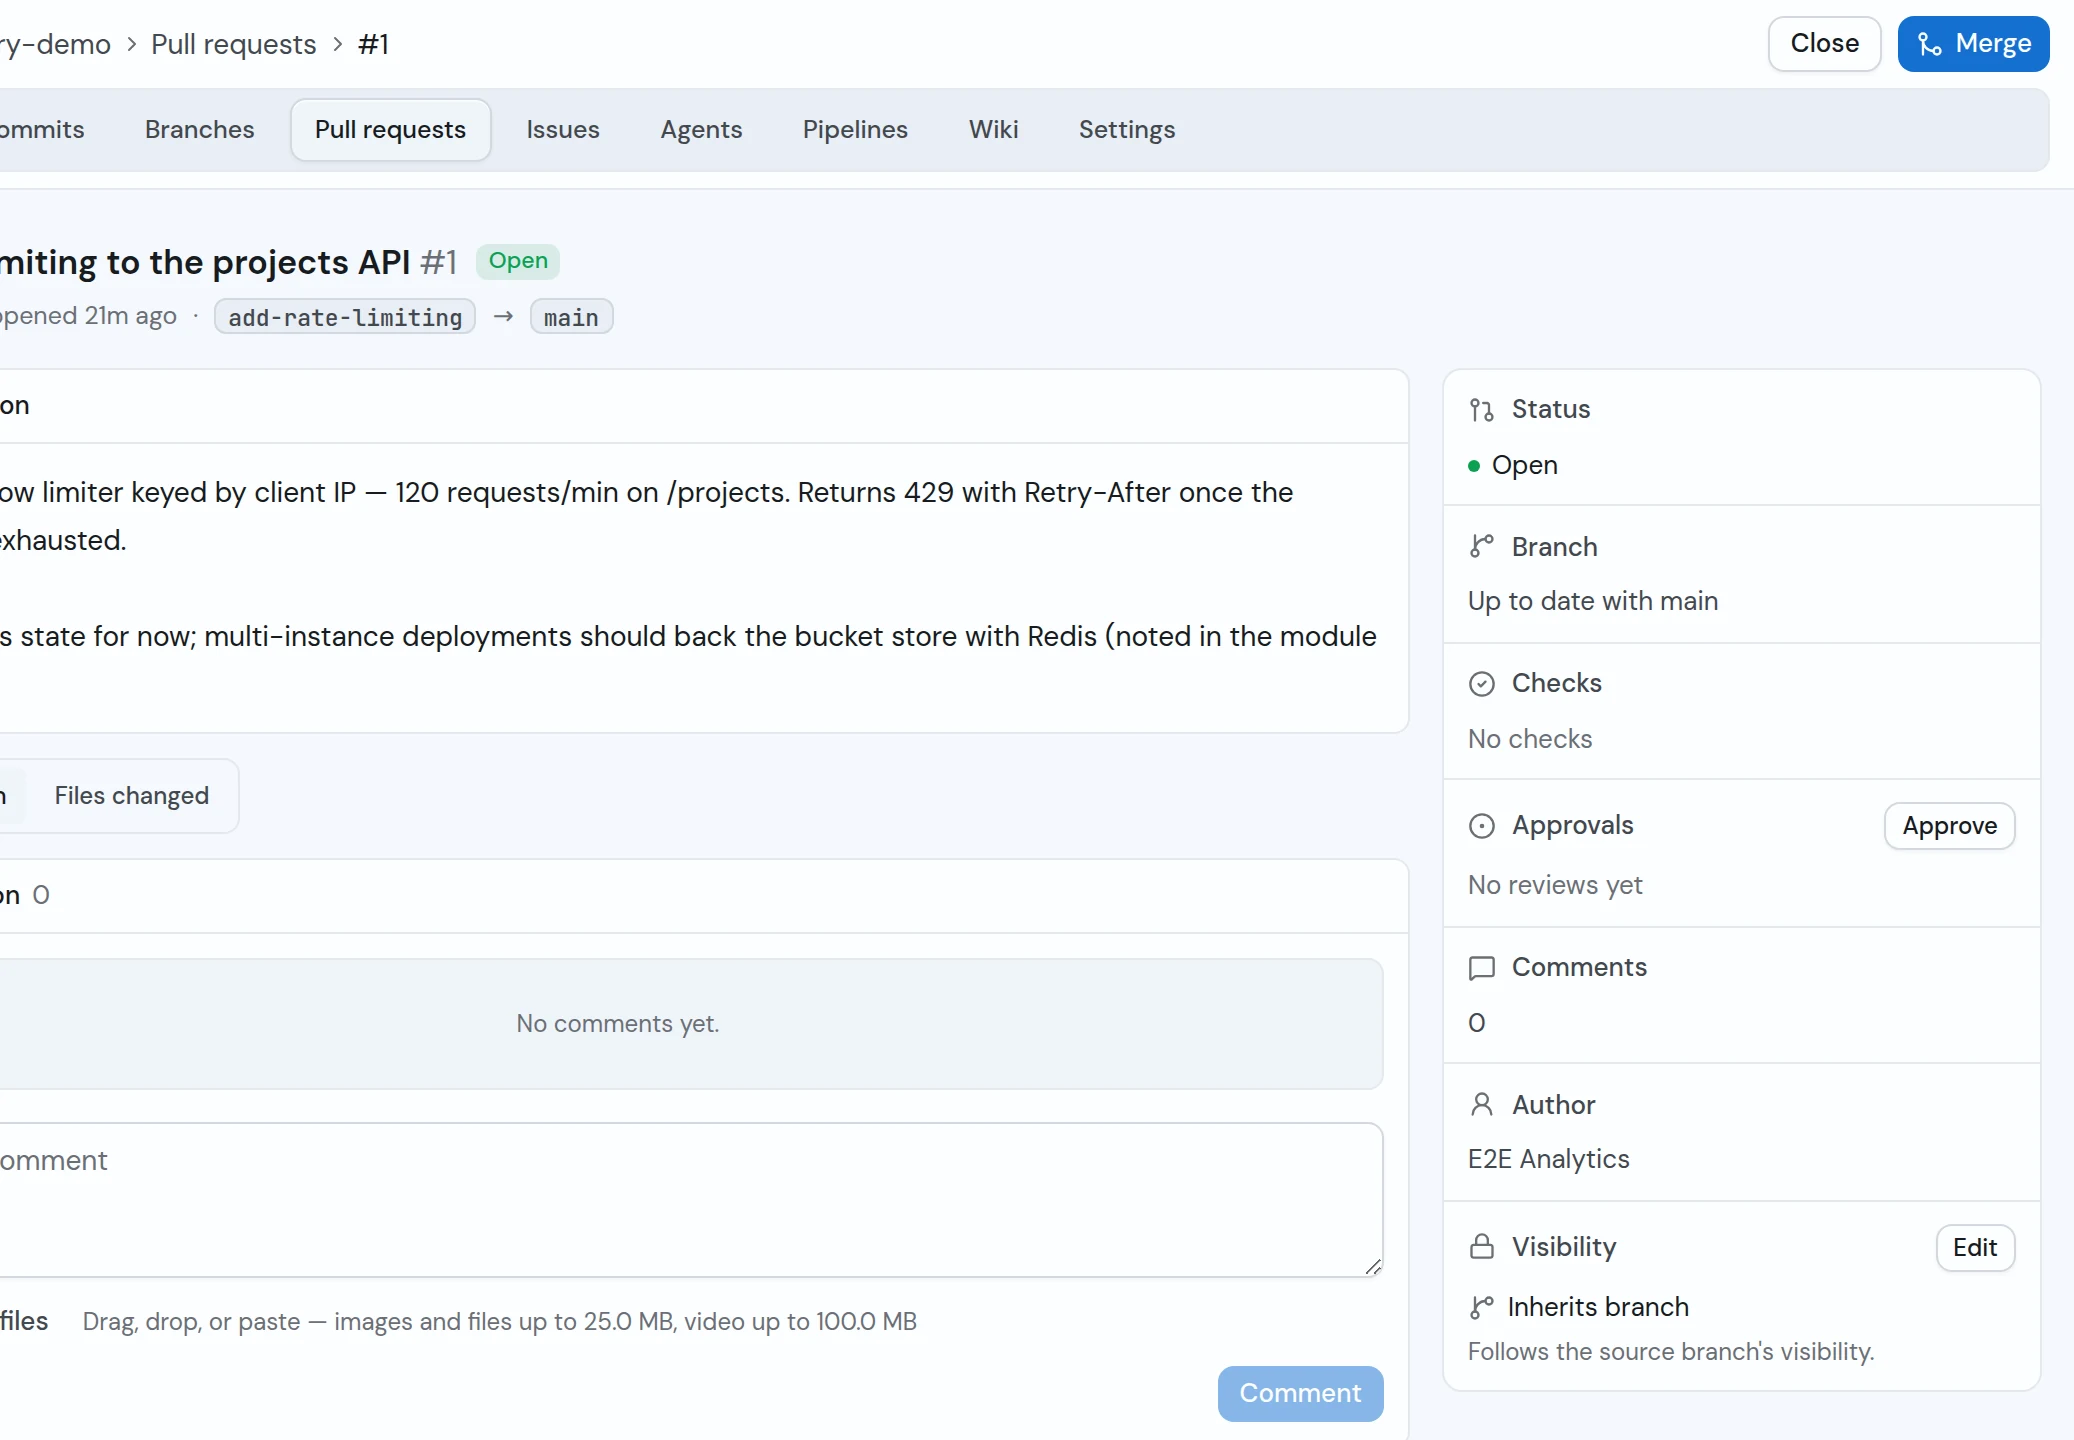Click the main target branch label
This screenshot has width=2074, height=1440.
[x=571, y=317]
